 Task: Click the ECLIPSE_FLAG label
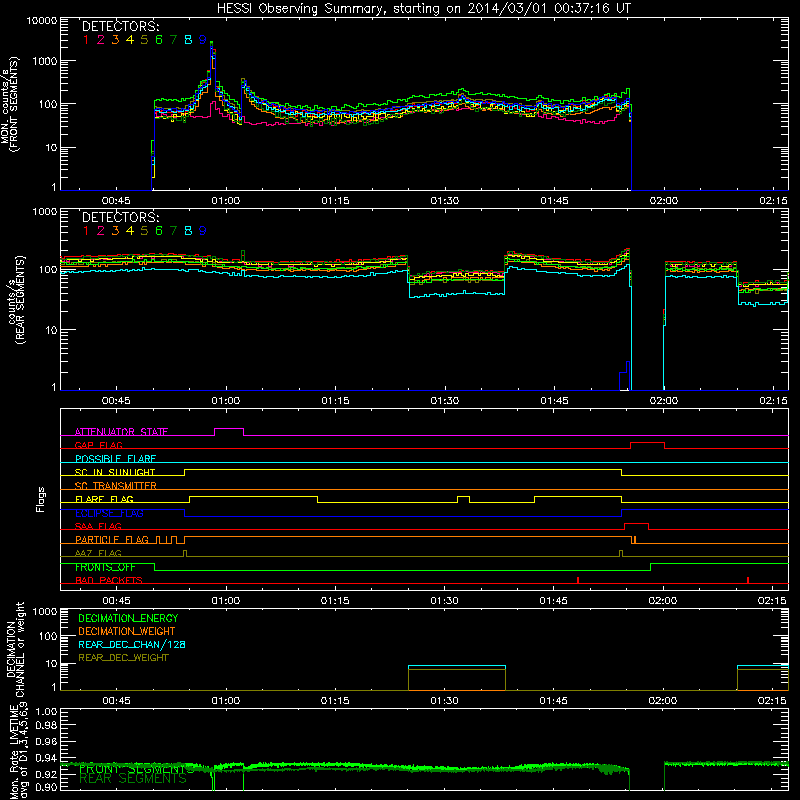tap(109, 513)
